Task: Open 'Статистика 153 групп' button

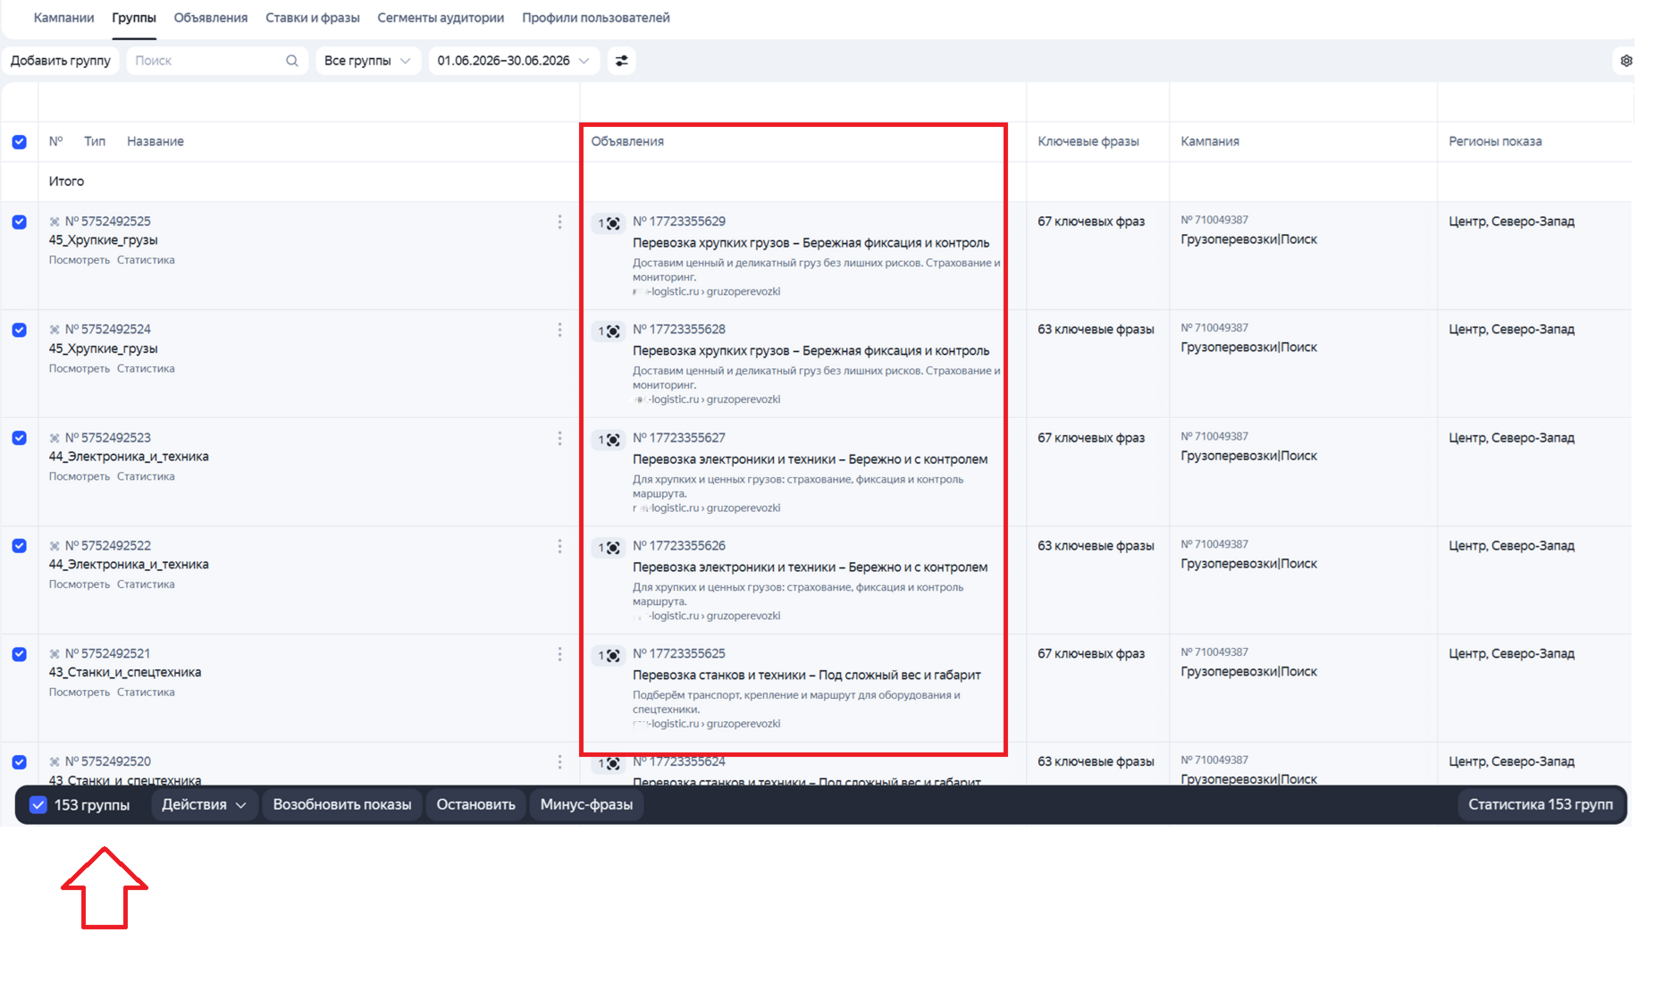Action: 1540,805
